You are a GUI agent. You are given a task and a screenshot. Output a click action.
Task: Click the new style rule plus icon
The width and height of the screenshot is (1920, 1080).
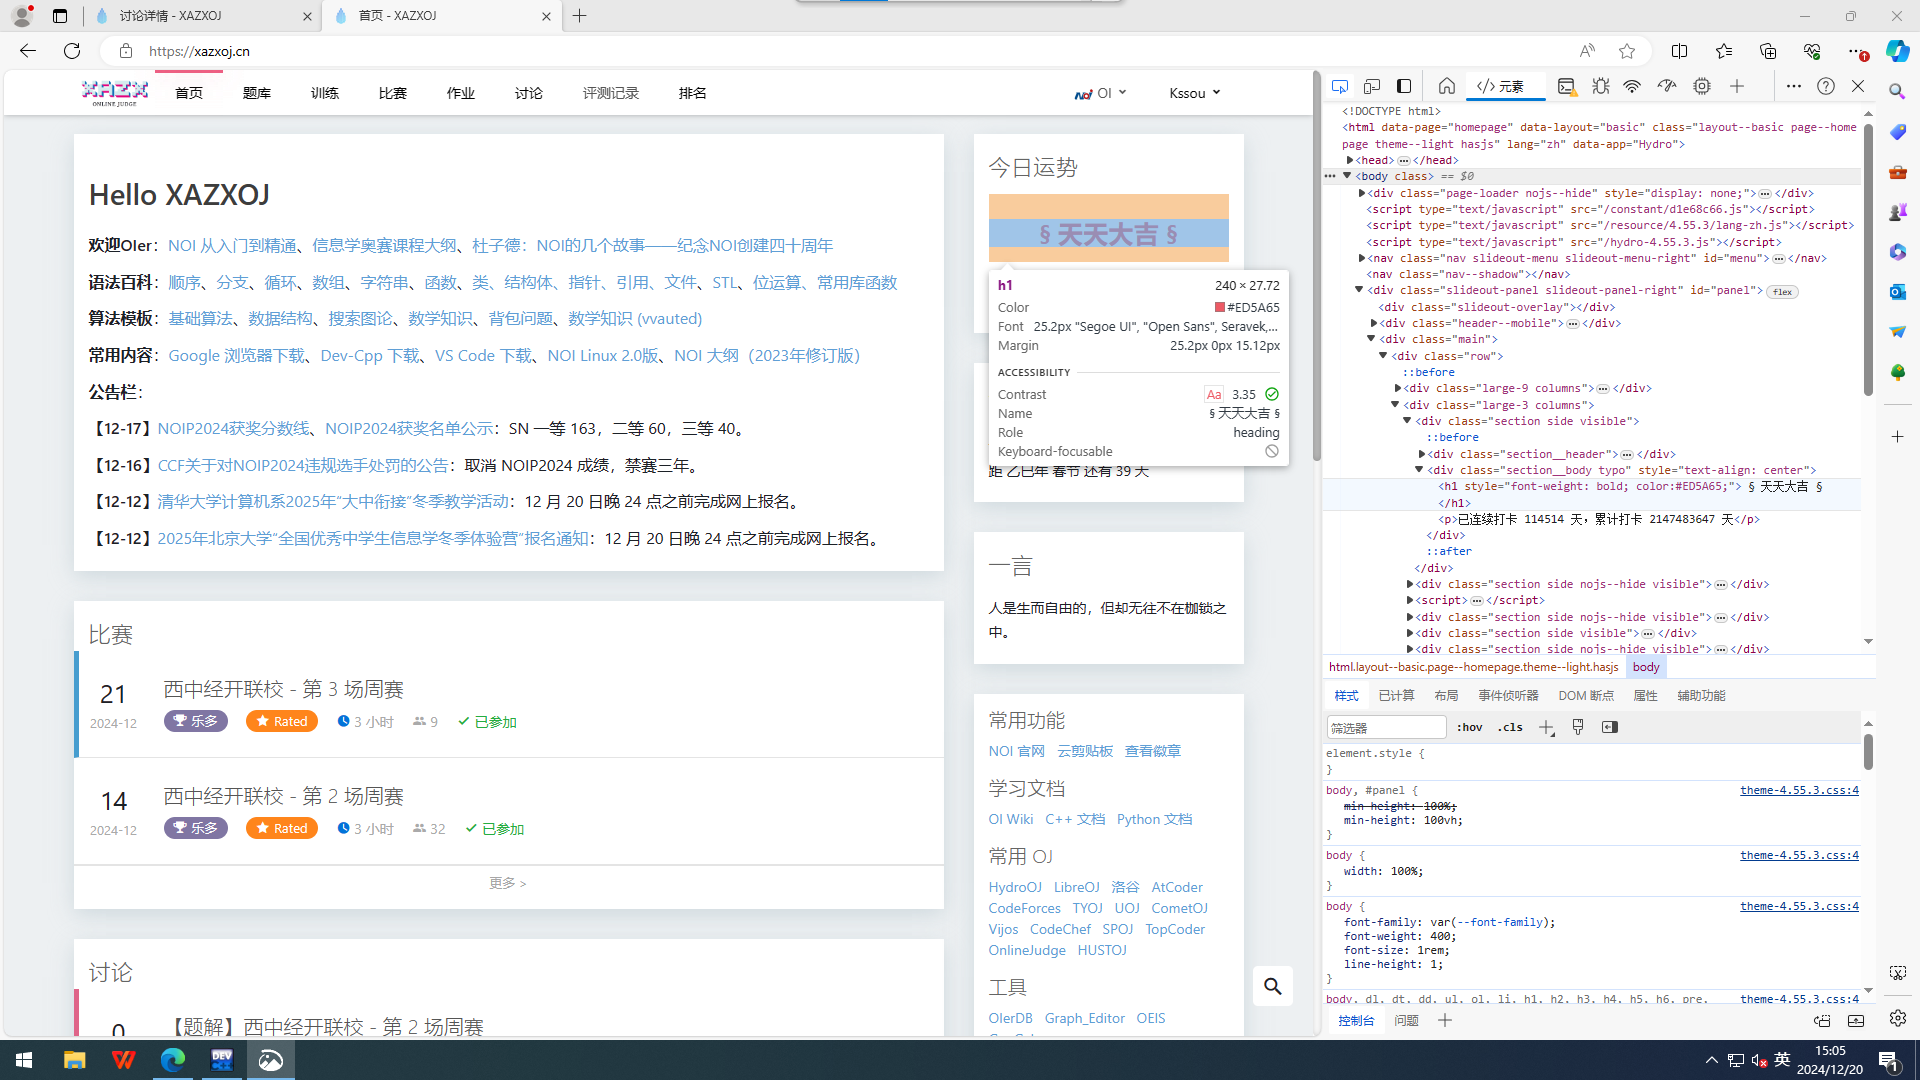pyautogui.click(x=1546, y=728)
